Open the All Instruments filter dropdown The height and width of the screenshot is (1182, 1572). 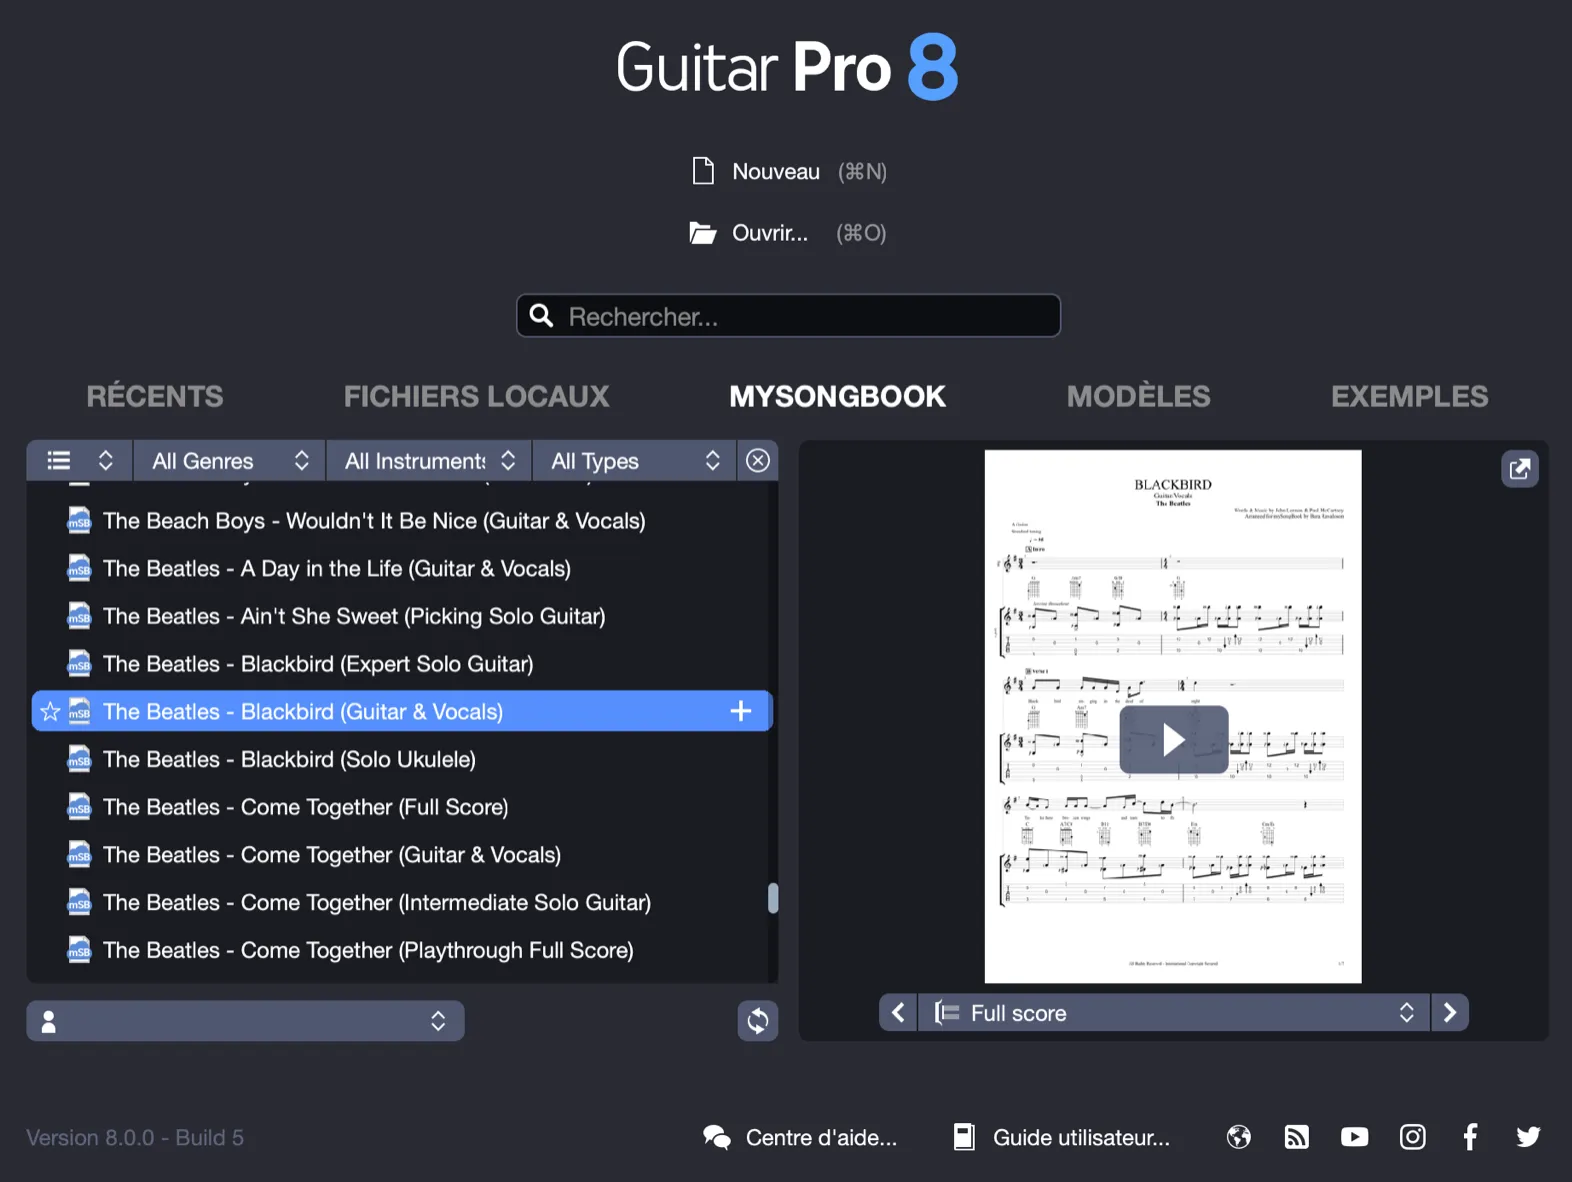(429, 461)
